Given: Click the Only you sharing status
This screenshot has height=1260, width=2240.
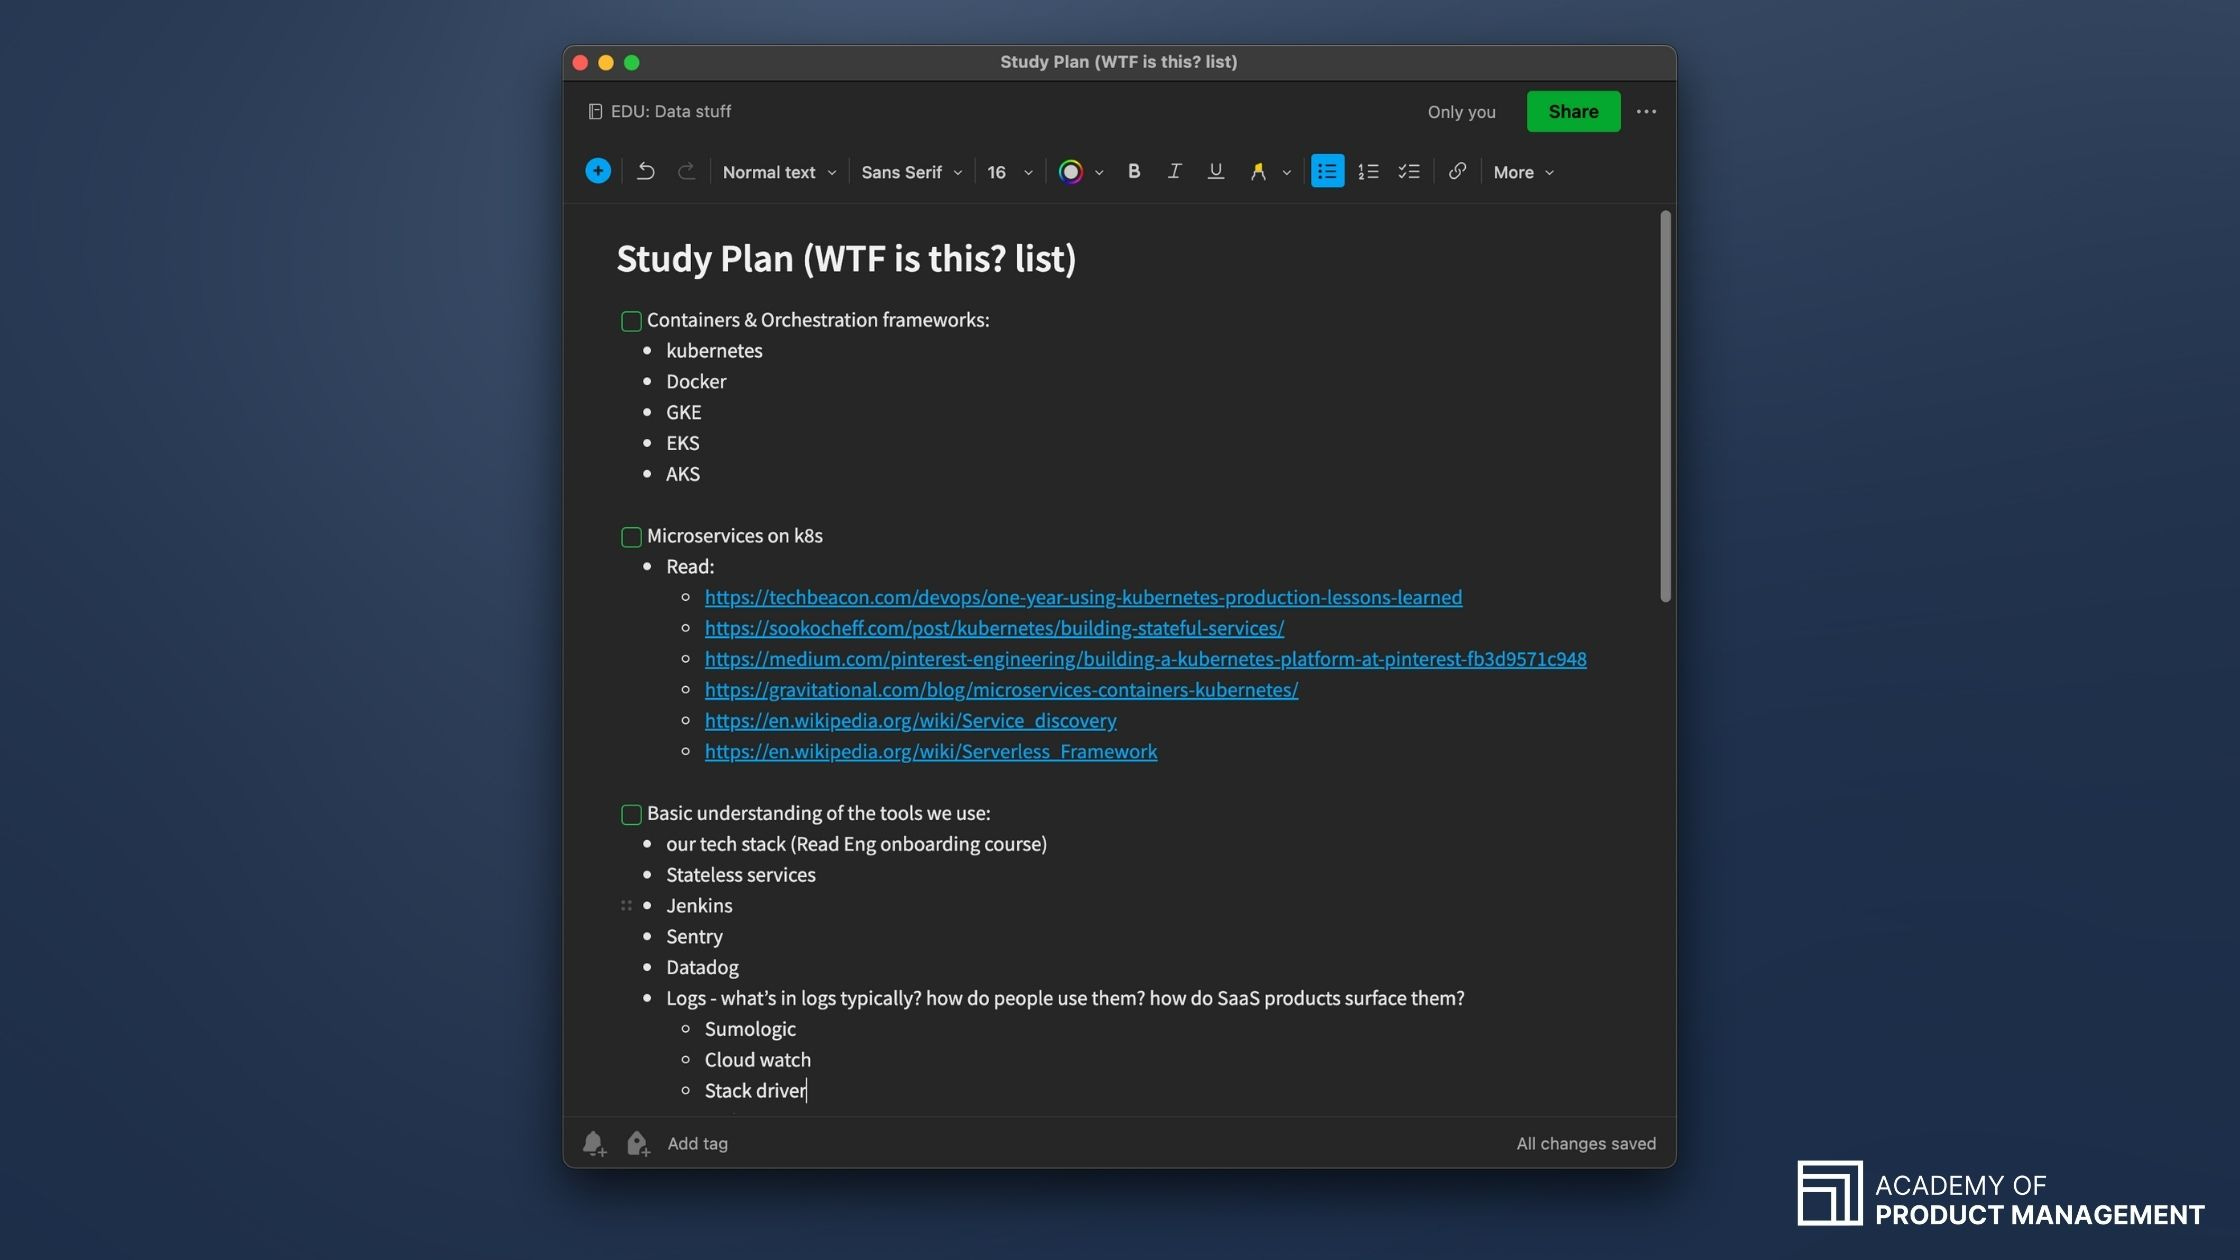Looking at the screenshot, I should click(x=1461, y=112).
